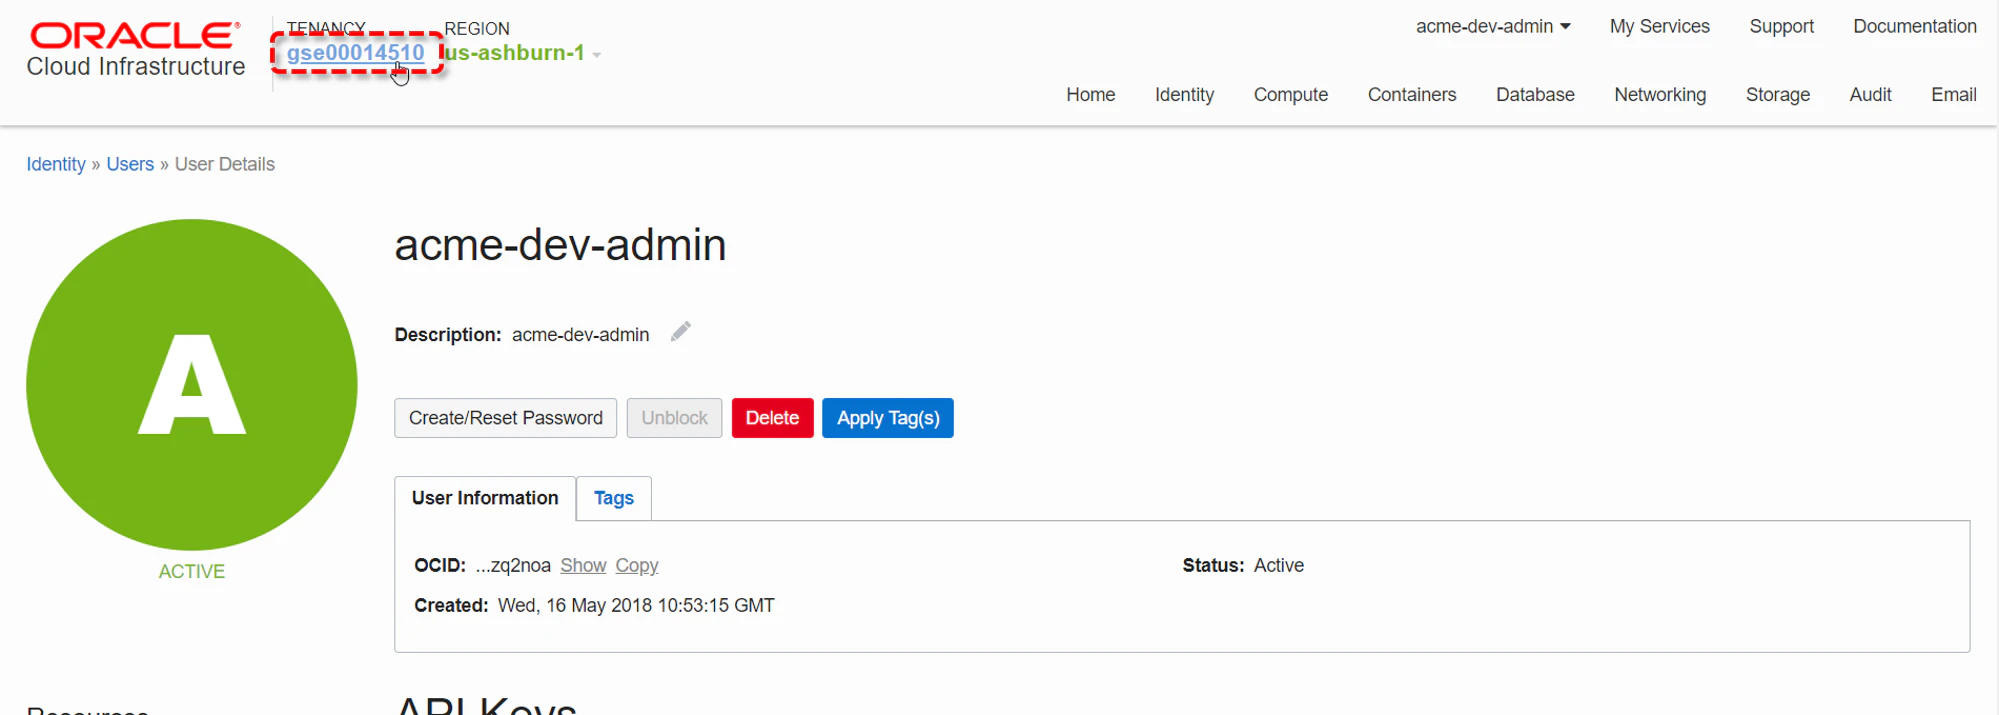Screen dimensions: 1999x715
Task: Open the Networking menu
Action: [x=1660, y=95]
